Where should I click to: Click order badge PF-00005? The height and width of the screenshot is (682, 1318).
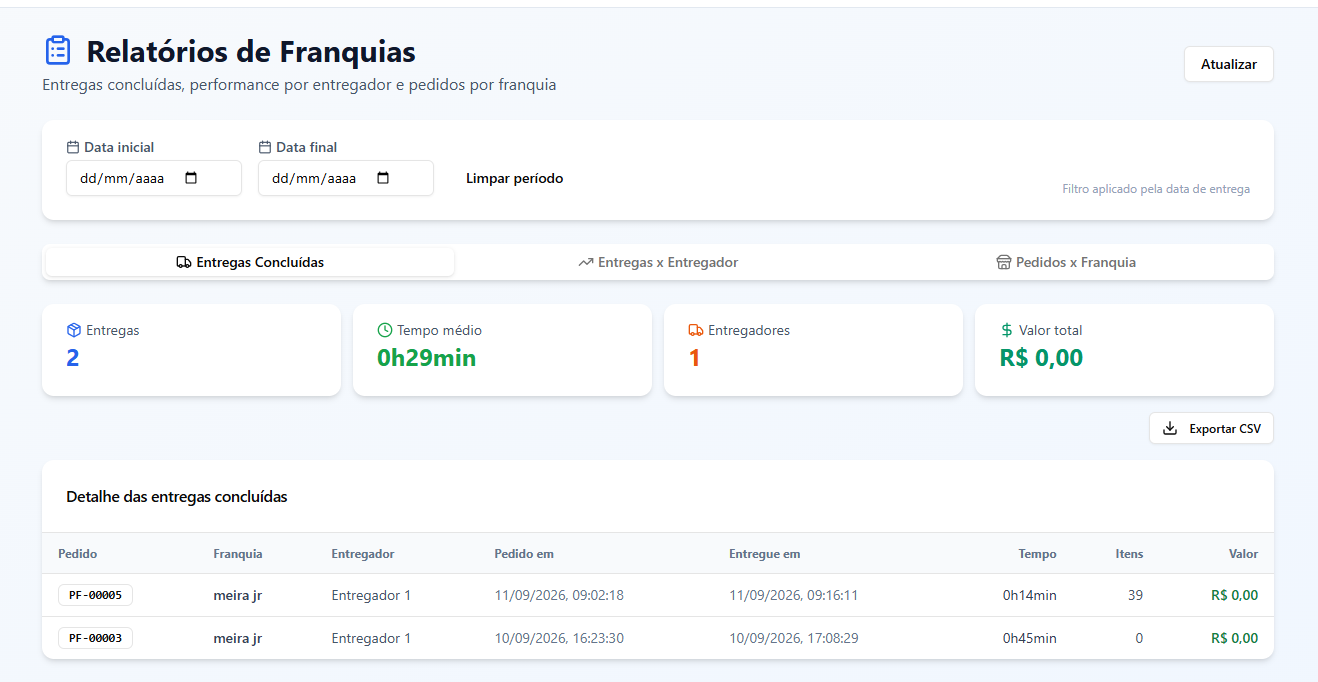[x=95, y=595]
